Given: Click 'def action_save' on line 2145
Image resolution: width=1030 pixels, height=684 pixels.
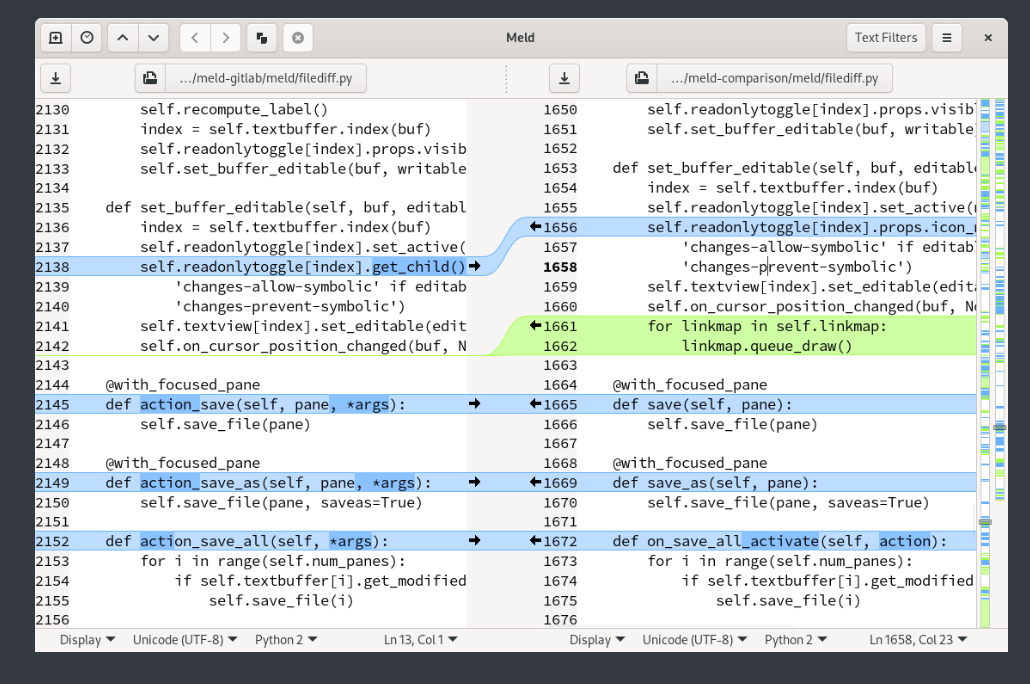Looking at the screenshot, I should coord(170,404).
